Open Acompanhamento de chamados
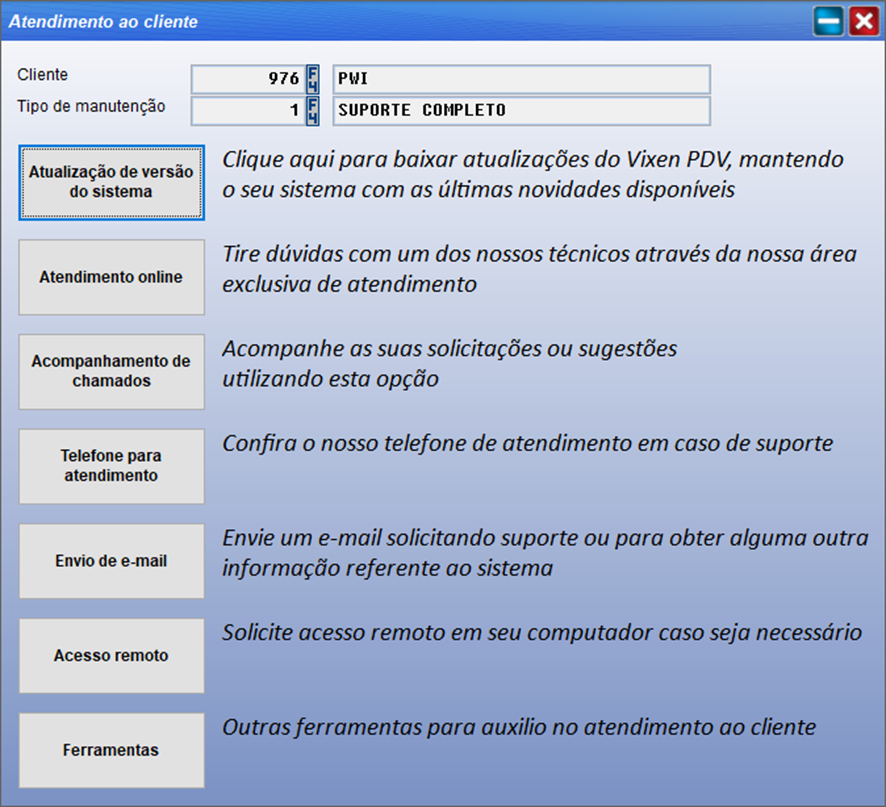The height and width of the screenshot is (807, 886). point(111,371)
